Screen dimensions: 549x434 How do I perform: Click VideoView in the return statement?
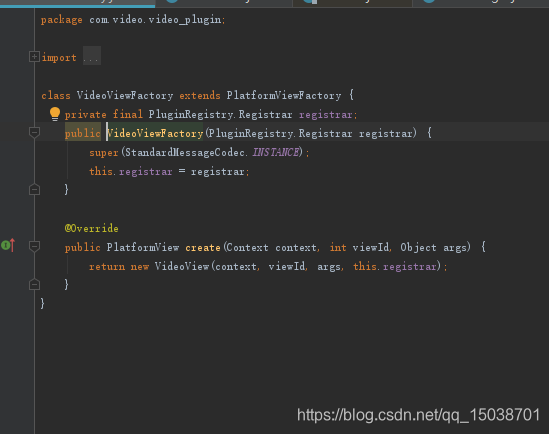182,266
